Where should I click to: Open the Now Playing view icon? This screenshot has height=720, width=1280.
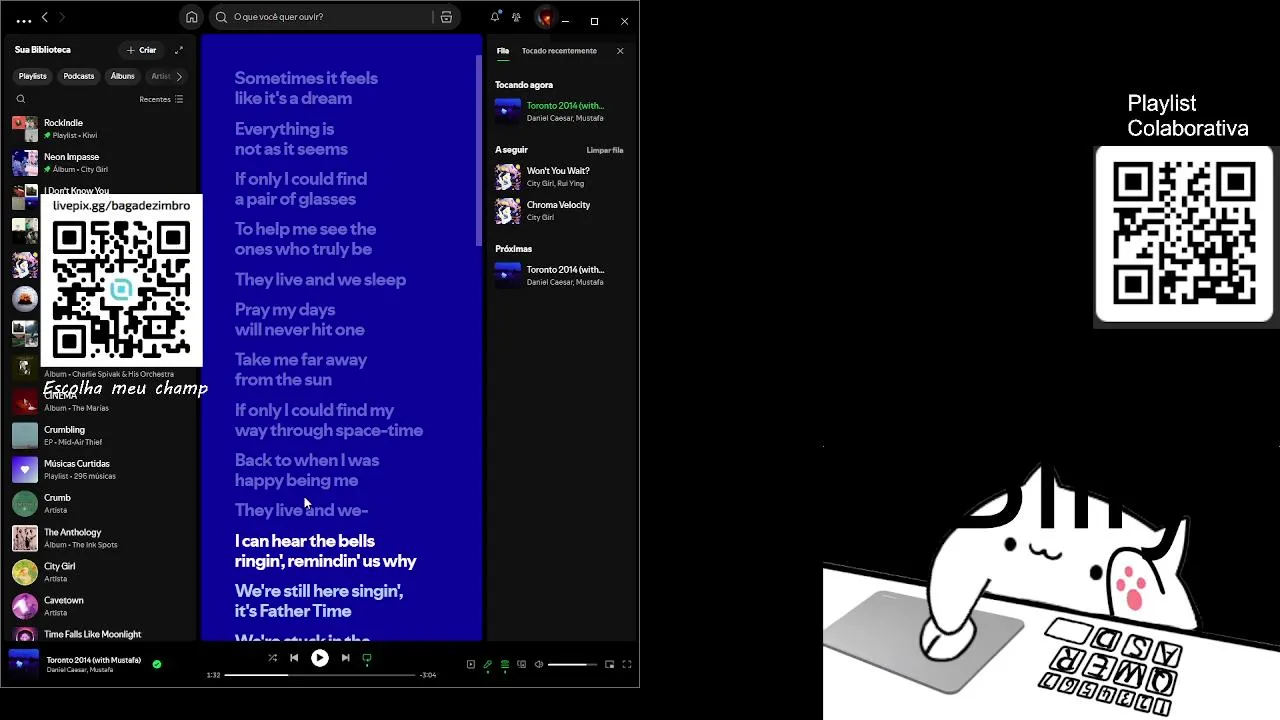click(x=471, y=664)
